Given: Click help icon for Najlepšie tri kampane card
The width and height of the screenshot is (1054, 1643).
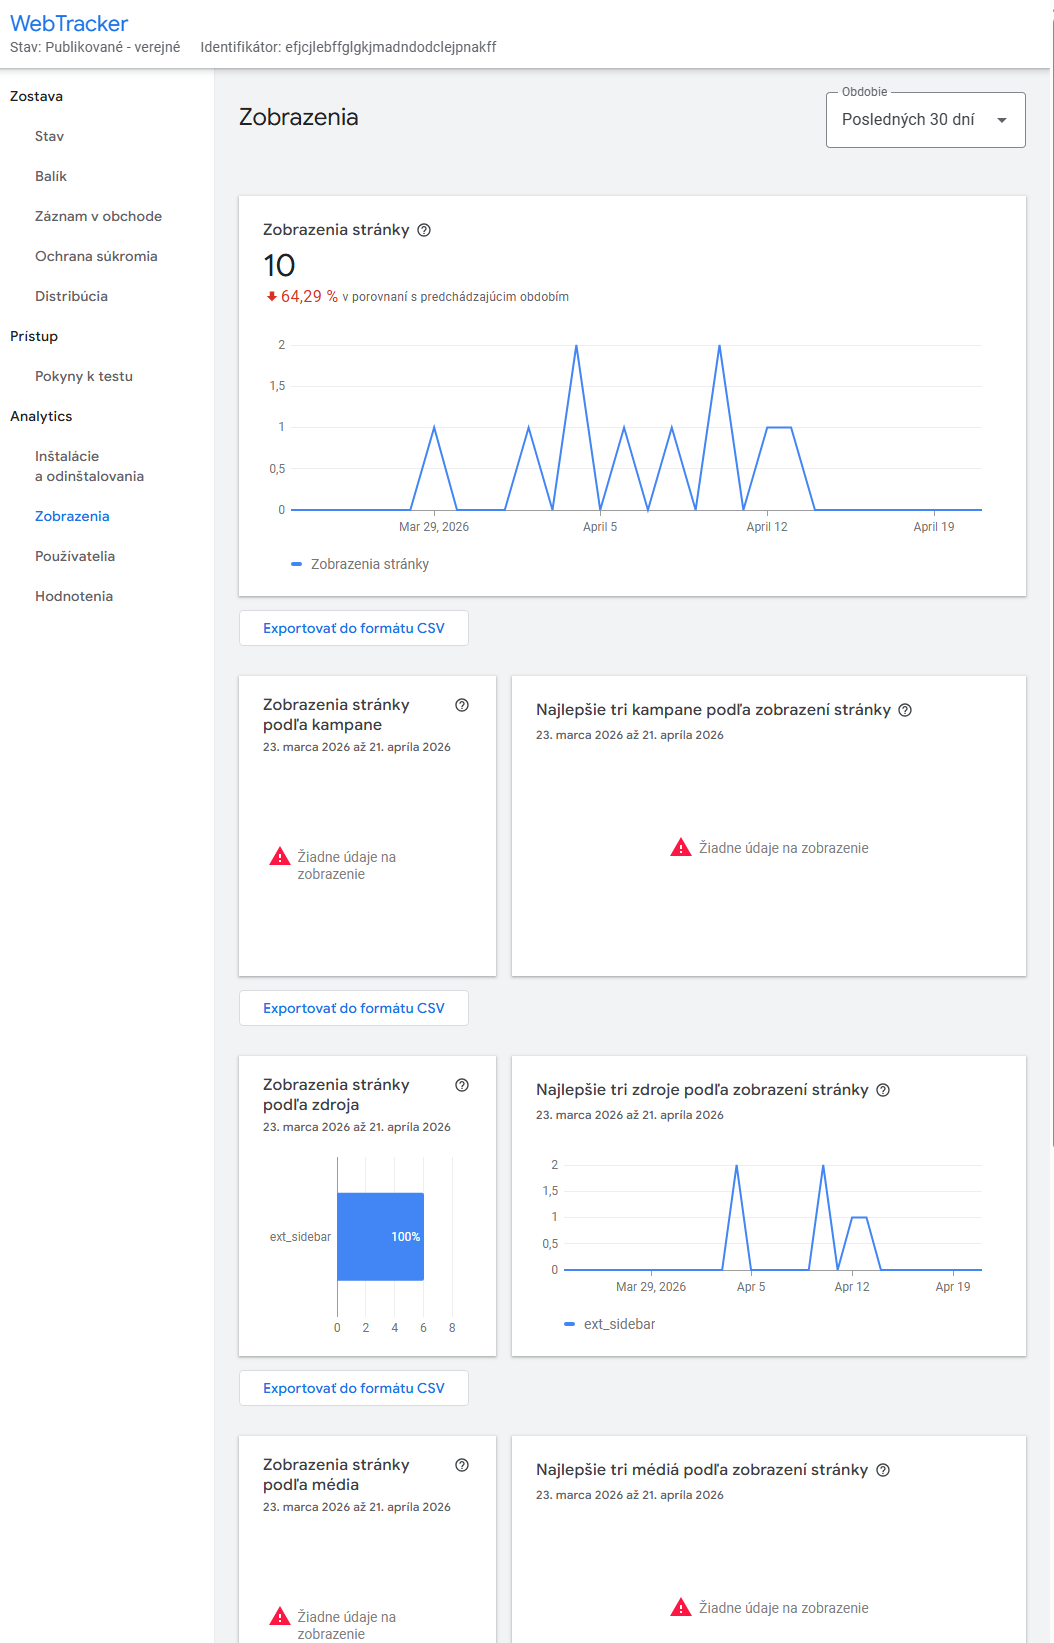Looking at the screenshot, I should pyautogui.click(x=905, y=710).
